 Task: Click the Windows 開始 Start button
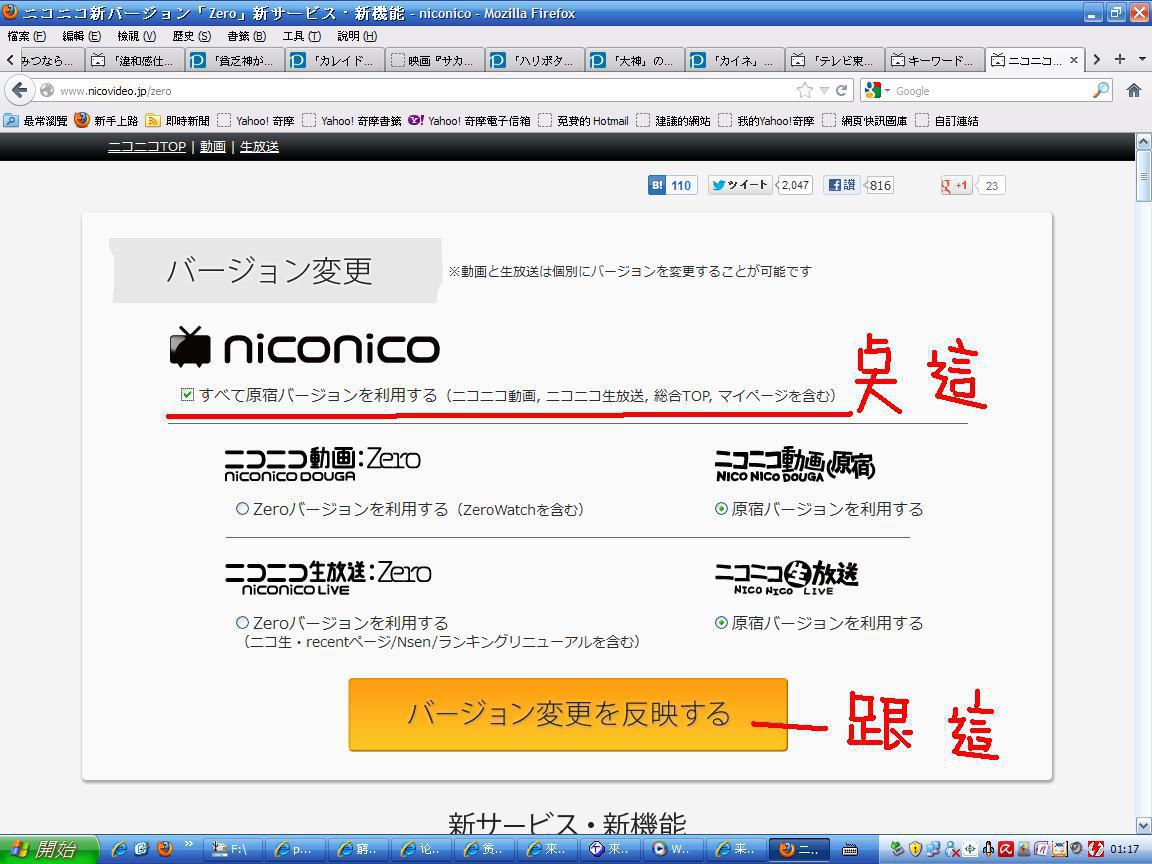click(x=47, y=849)
